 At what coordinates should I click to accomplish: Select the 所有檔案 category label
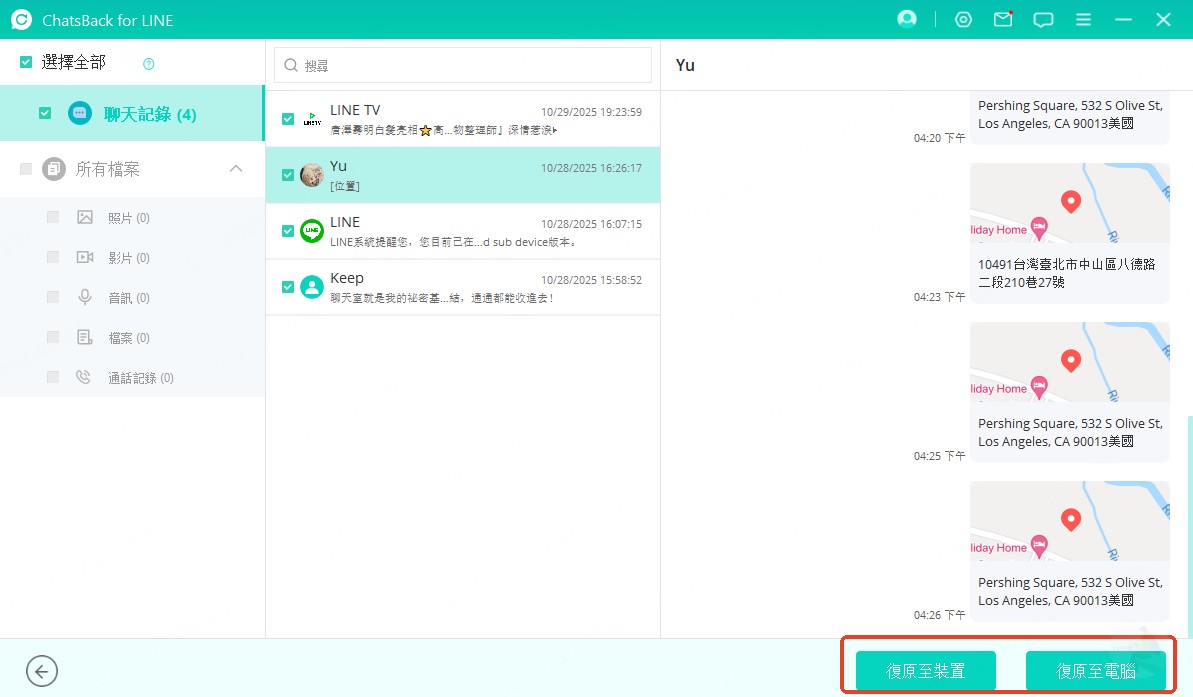107,169
